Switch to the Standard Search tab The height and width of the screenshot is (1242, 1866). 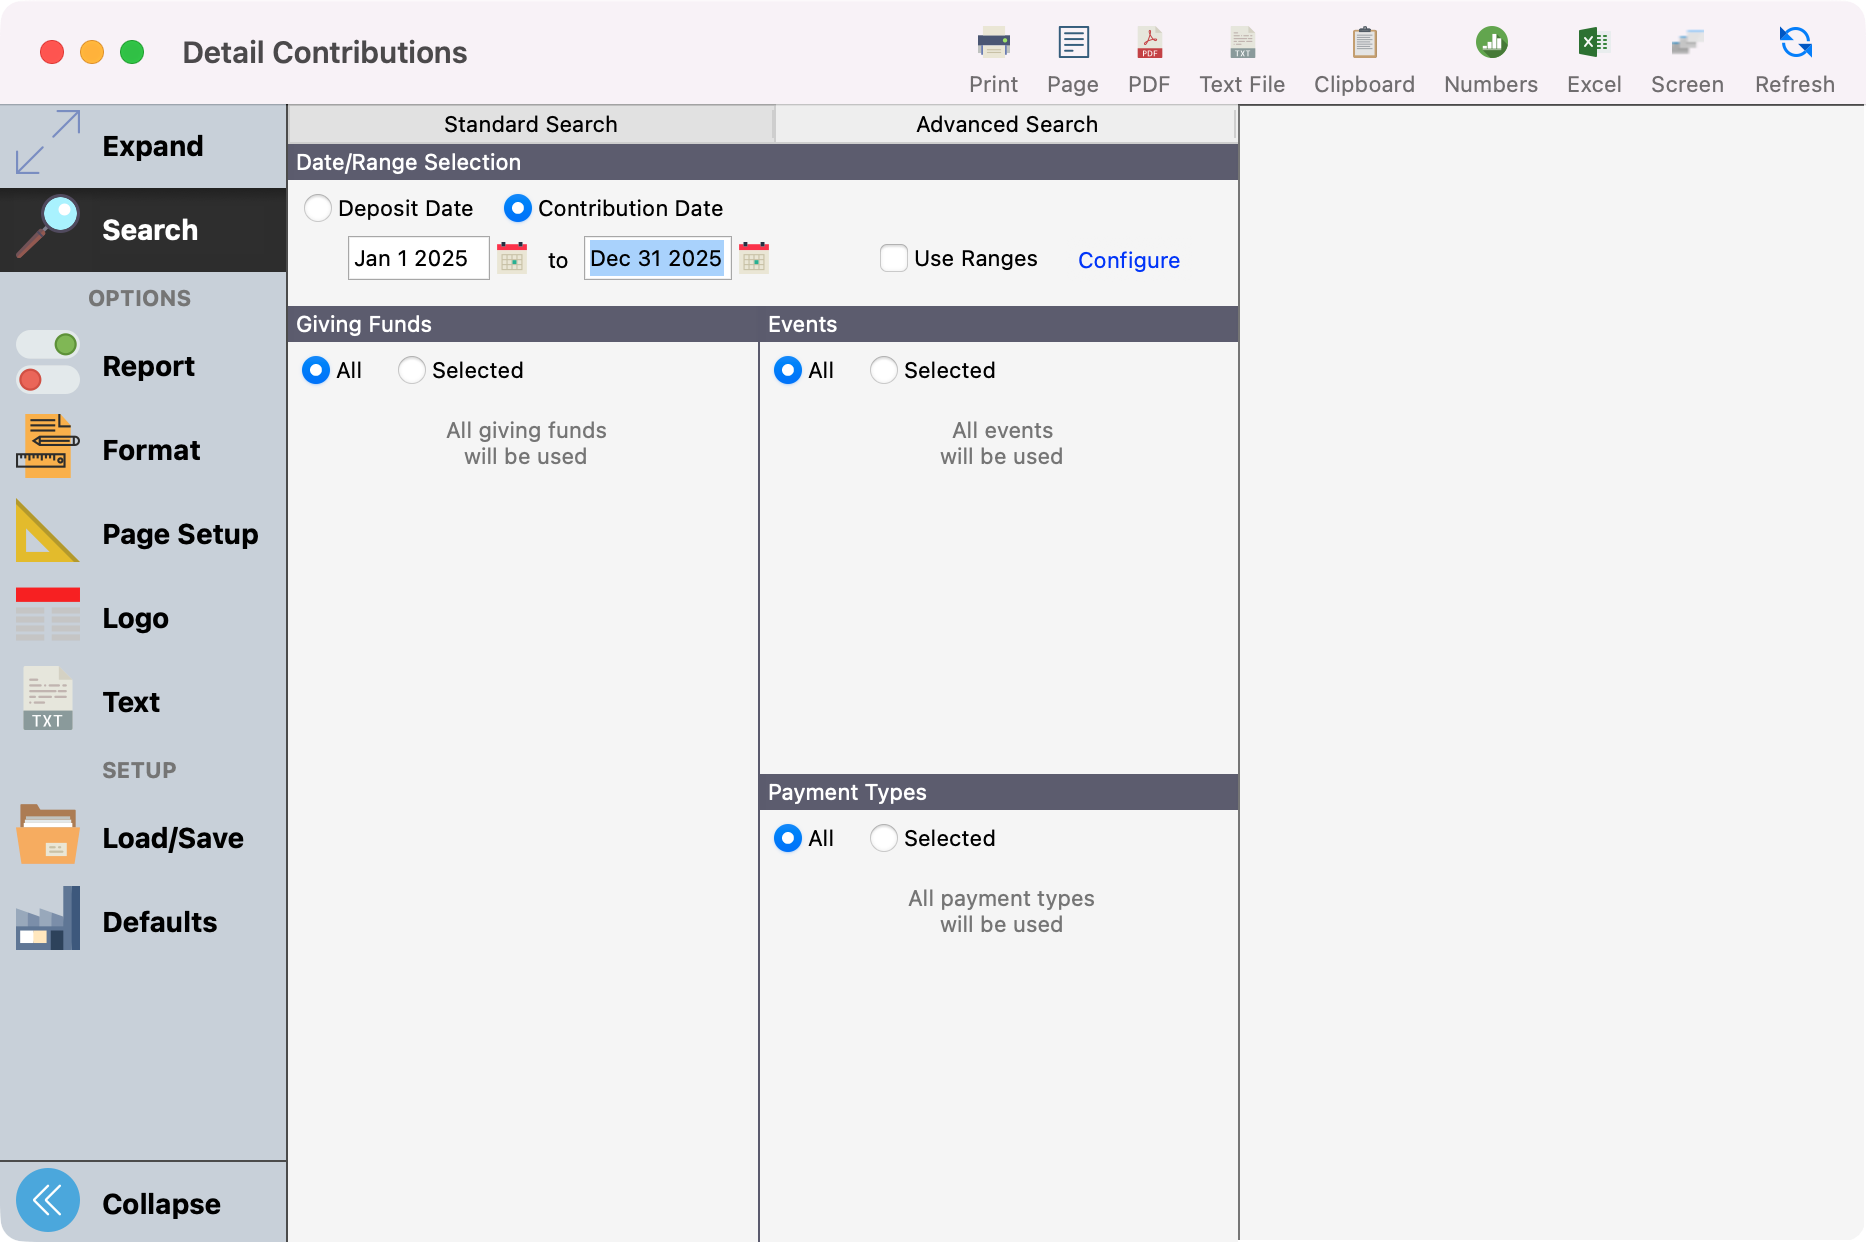coord(531,124)
